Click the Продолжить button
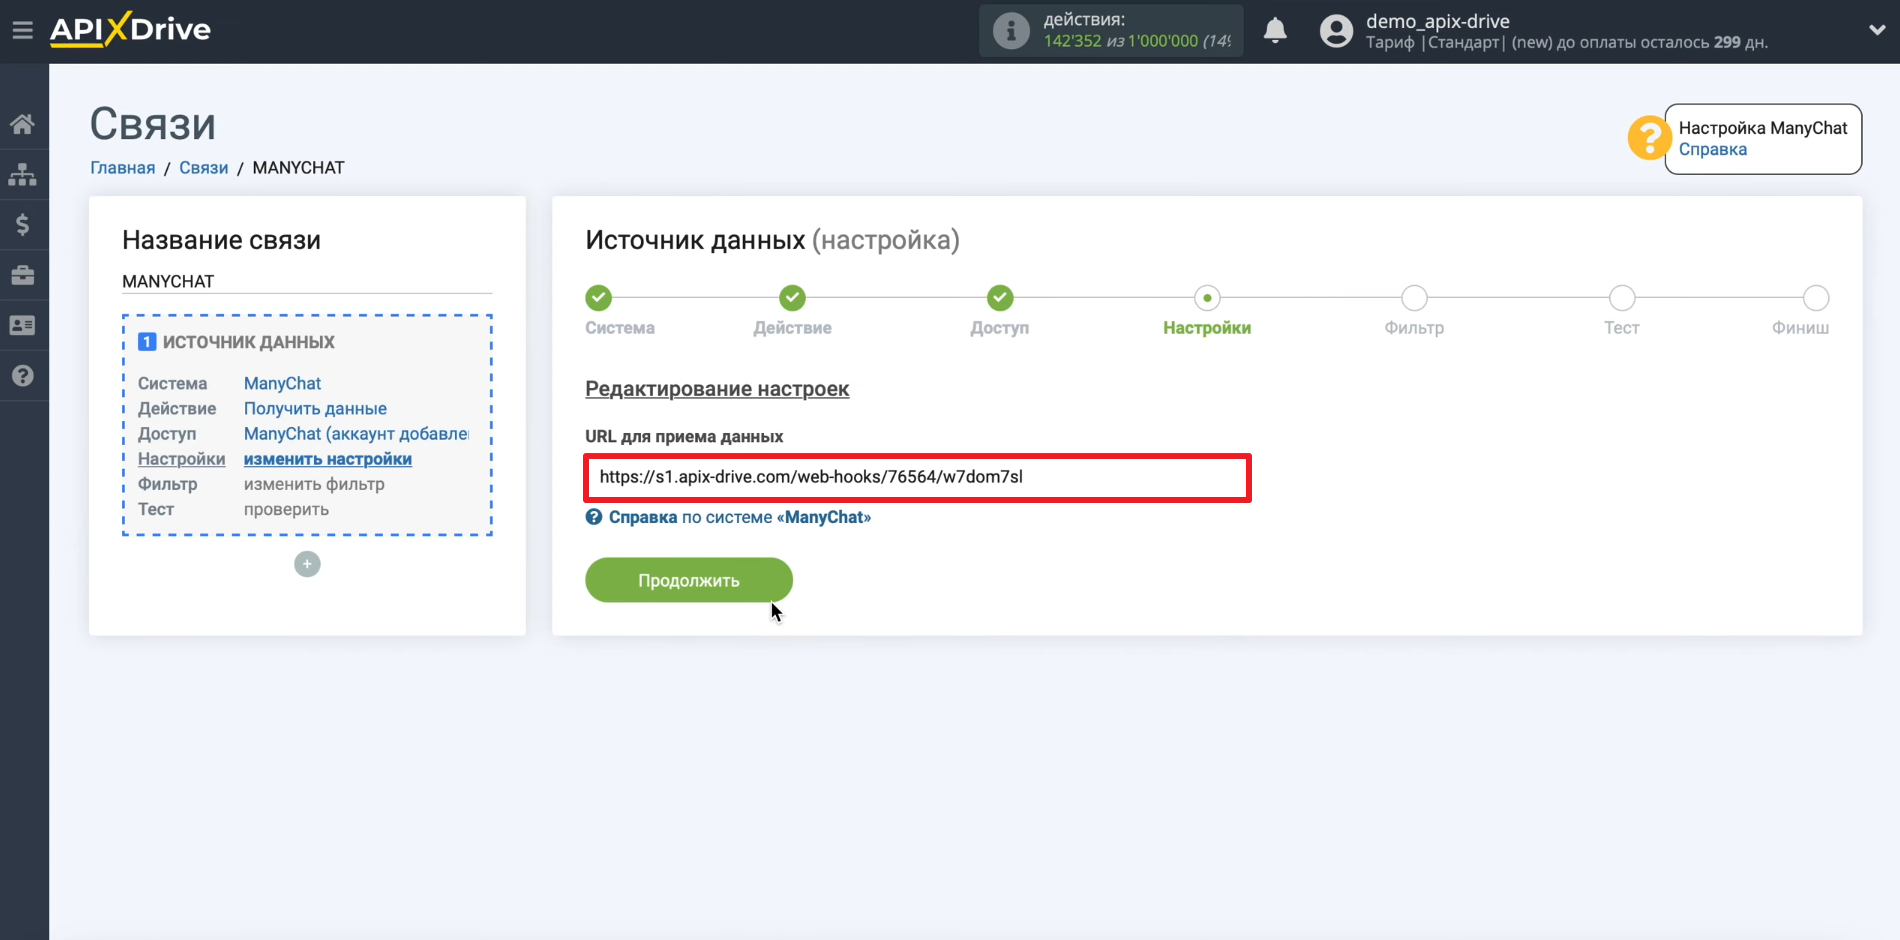Screen dimensions: 1900x940 click(689, 580)
